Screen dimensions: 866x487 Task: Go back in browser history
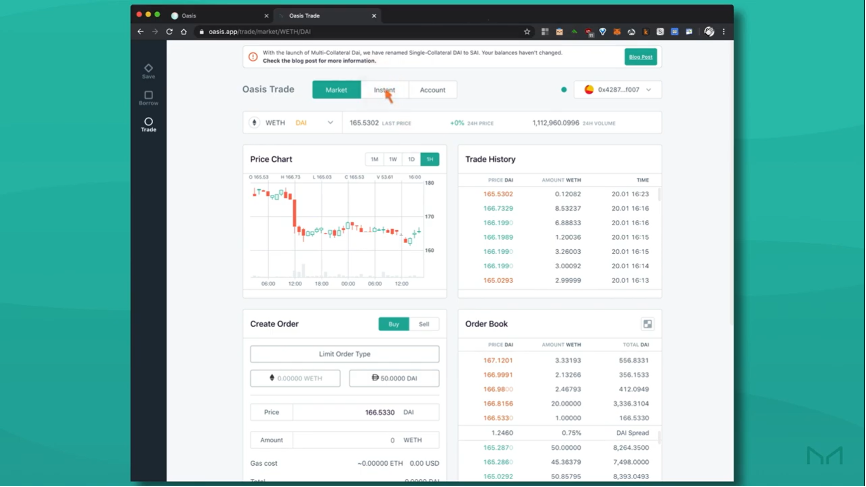[140, 31]
